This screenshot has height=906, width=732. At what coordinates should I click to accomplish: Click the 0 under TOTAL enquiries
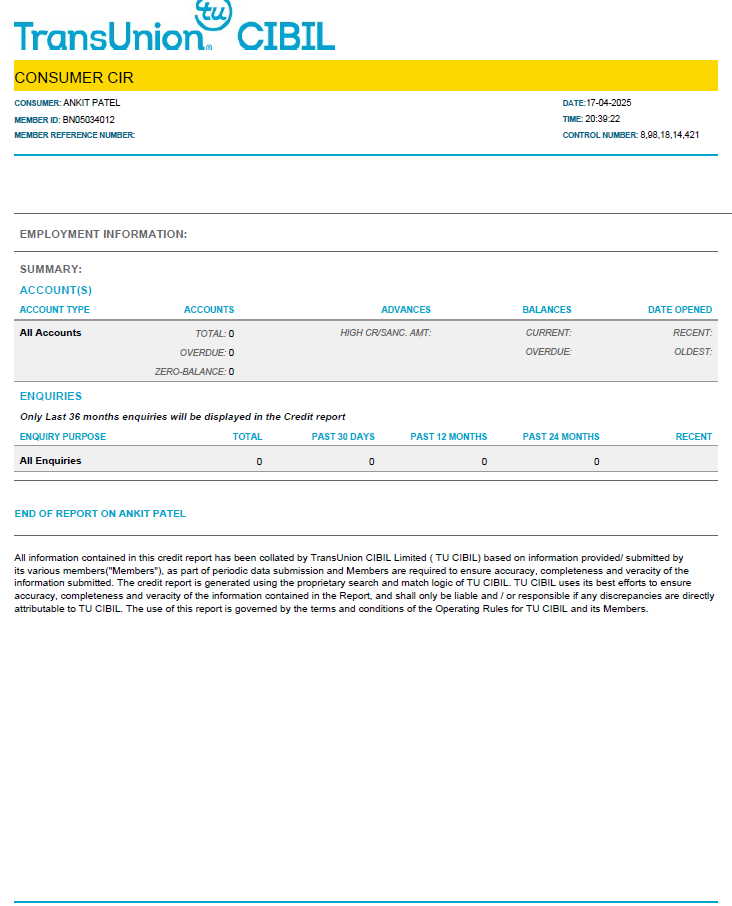[259, 462]
